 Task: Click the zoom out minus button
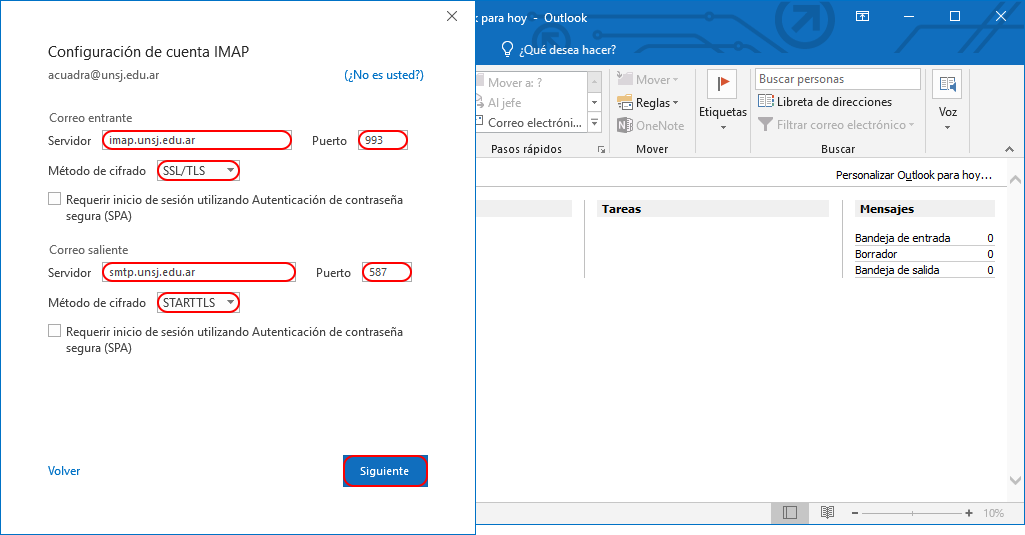(854, 513)
